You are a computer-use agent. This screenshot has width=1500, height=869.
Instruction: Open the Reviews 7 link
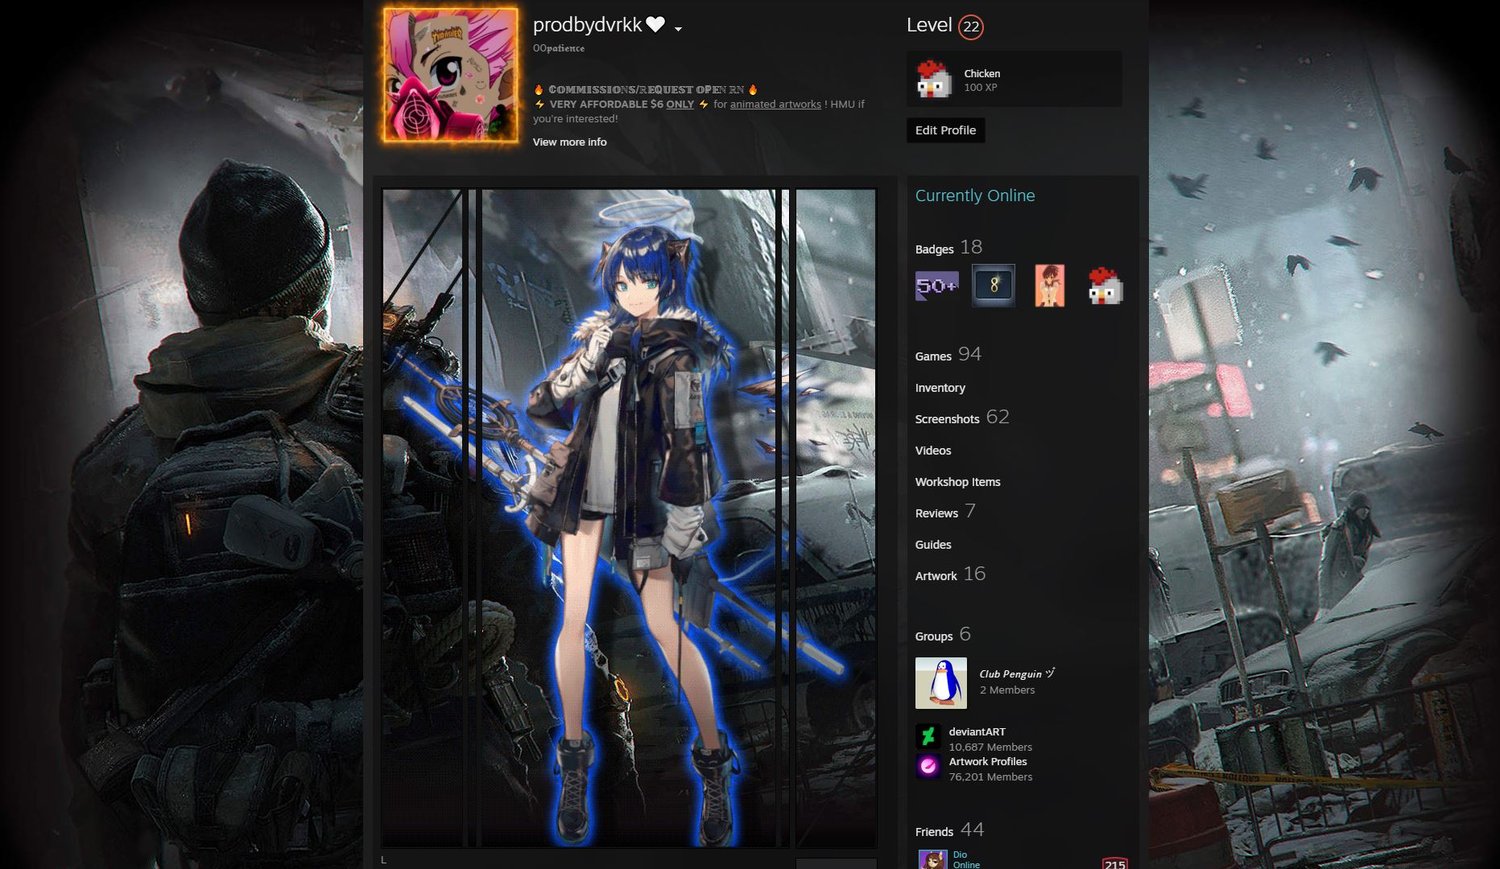[945, 512]
